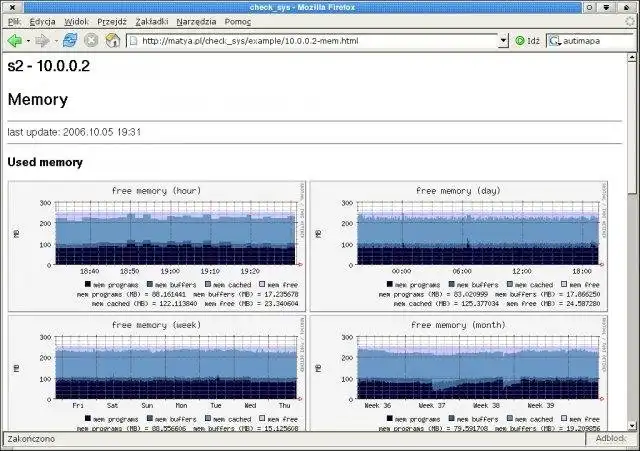Screen dimensions: 640x451
Task: Click the free memory (day) graph
Action: (x=458, y=246)
